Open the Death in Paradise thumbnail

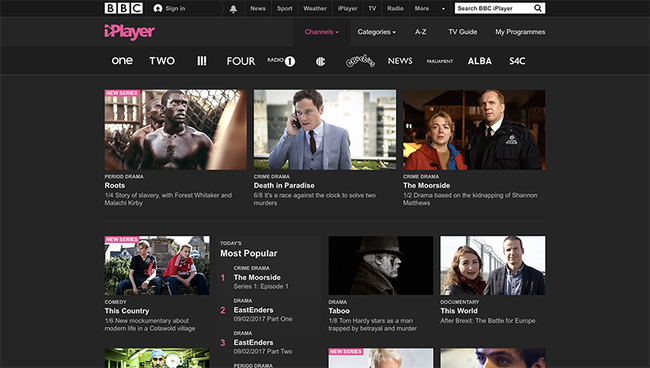325,130
